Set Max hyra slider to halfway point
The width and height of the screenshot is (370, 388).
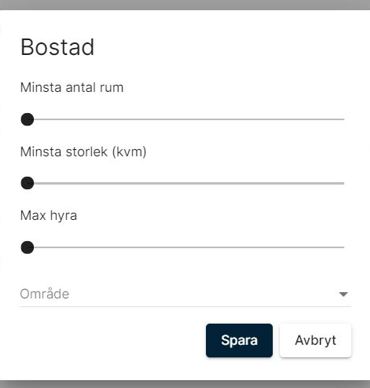point(186,248)
